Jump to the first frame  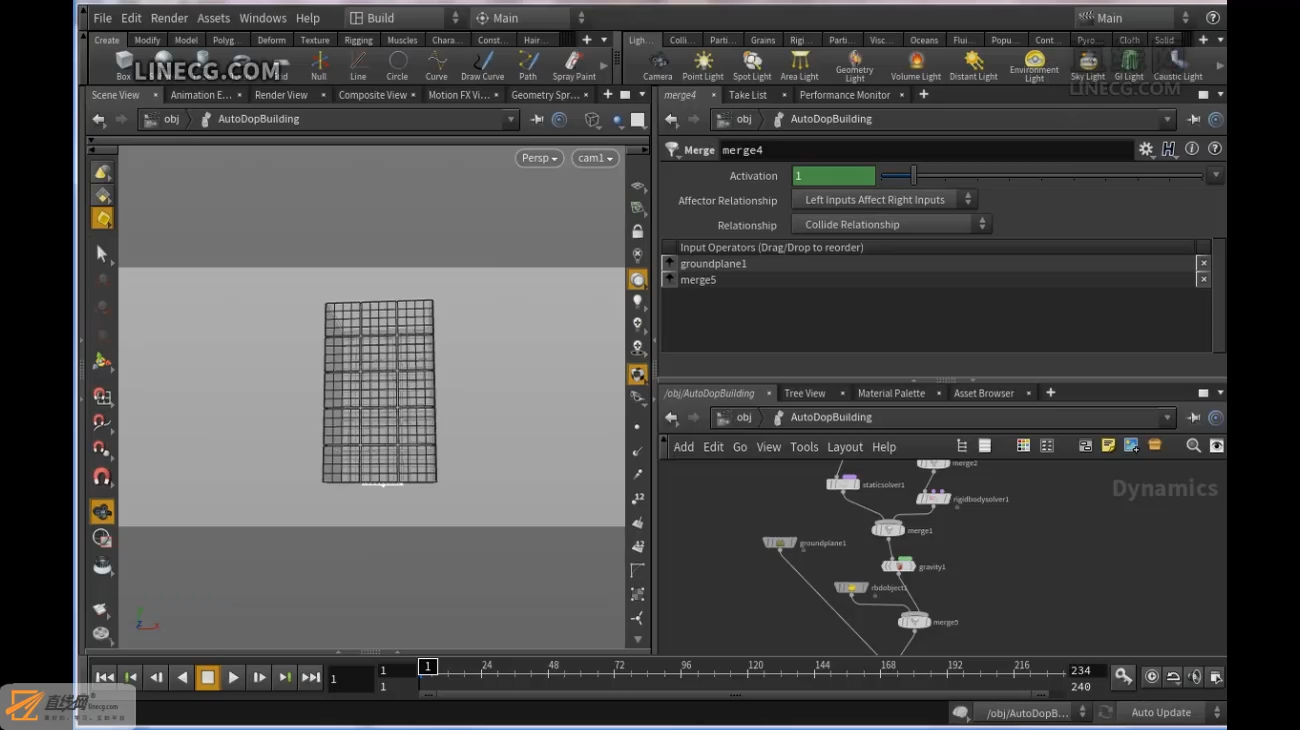[104, 677]
